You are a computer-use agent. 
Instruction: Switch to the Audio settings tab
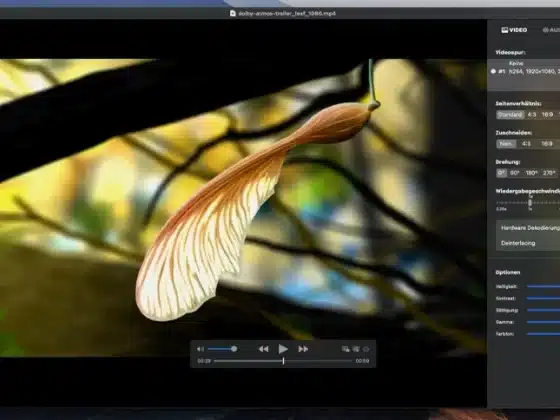551,30
